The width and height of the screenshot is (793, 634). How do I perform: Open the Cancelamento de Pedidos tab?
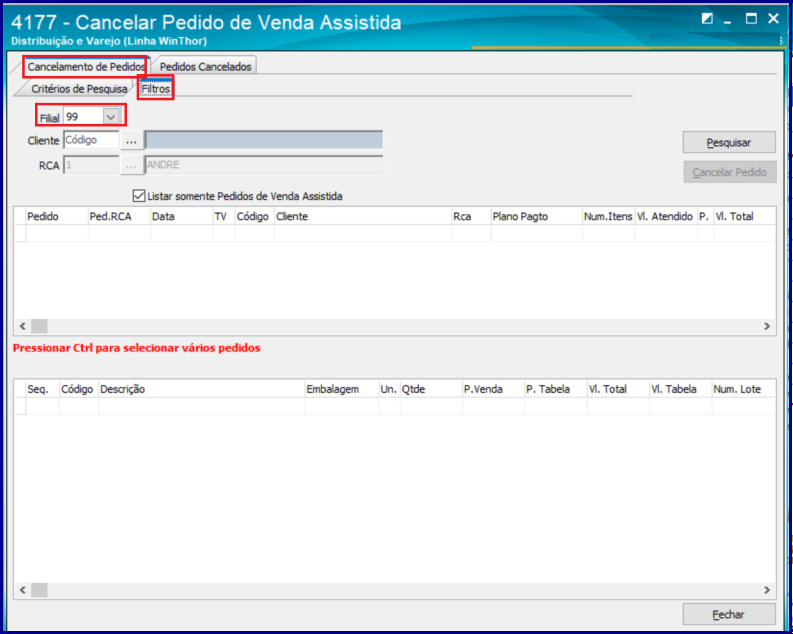(x=85, y=67)
